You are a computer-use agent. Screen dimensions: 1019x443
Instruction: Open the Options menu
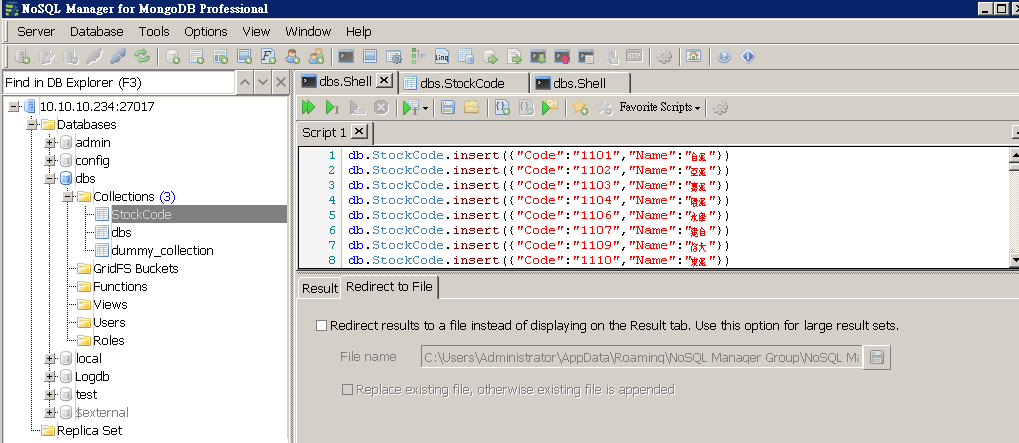click(205, 31)
